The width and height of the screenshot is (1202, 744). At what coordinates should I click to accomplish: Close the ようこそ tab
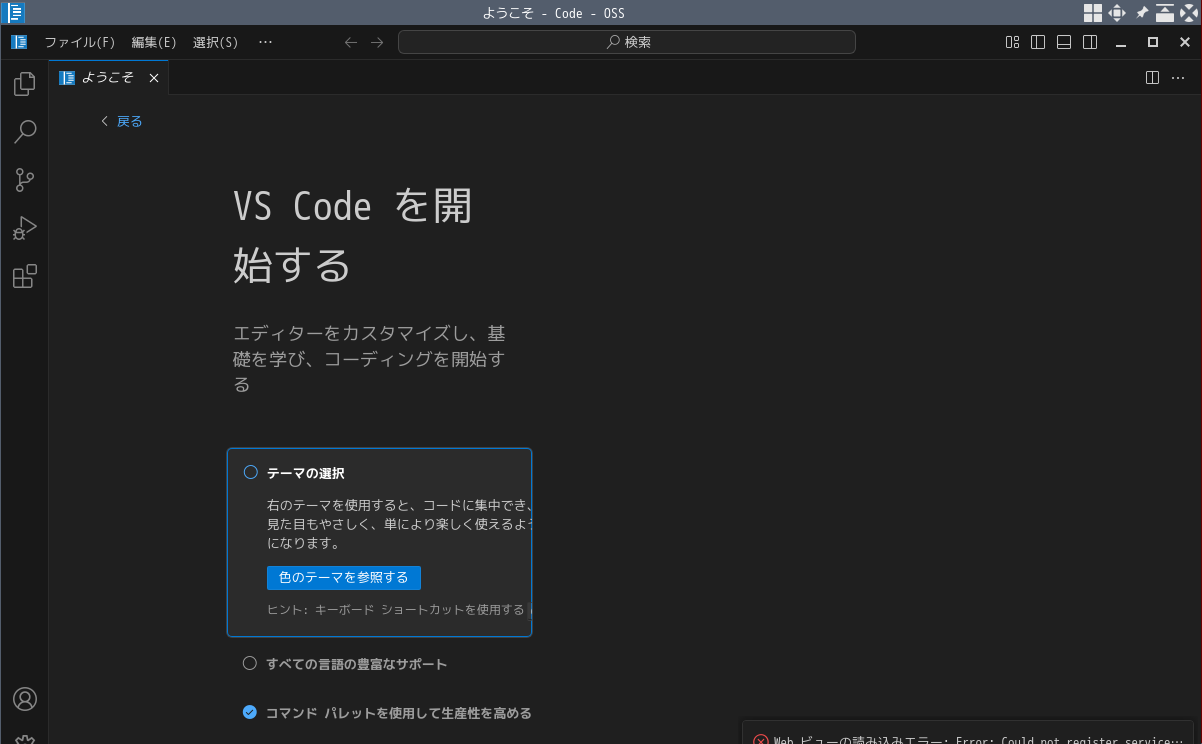point(154,77)
